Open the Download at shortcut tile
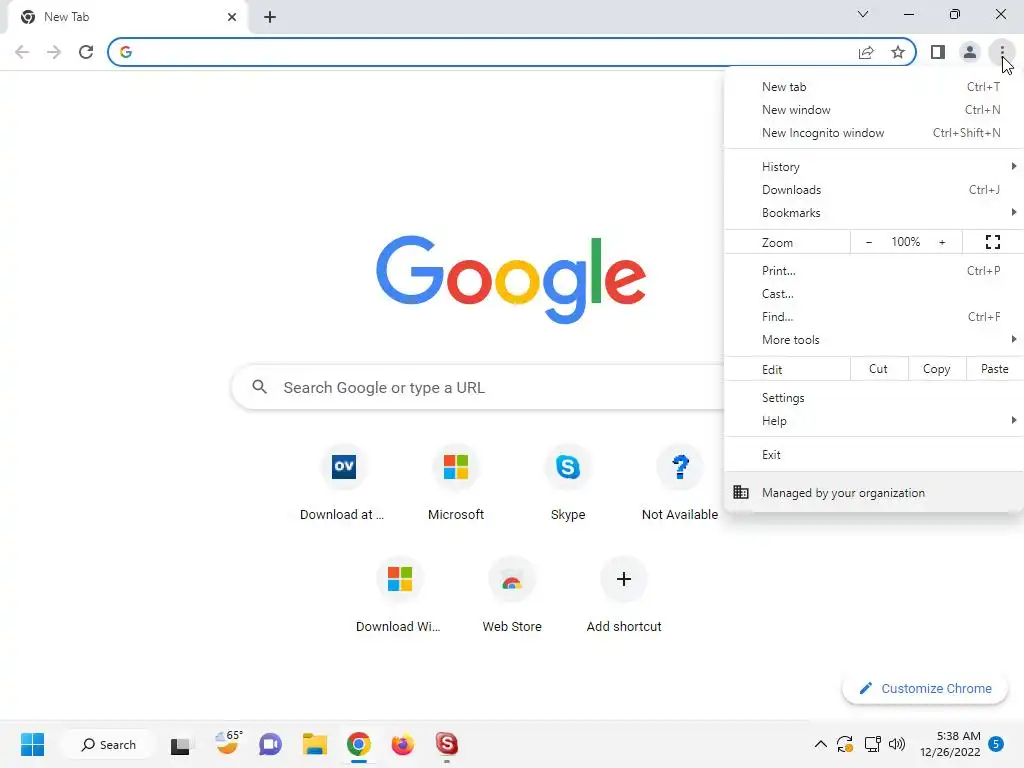Viewport: 1024px width, 768px height. [344, 483]
